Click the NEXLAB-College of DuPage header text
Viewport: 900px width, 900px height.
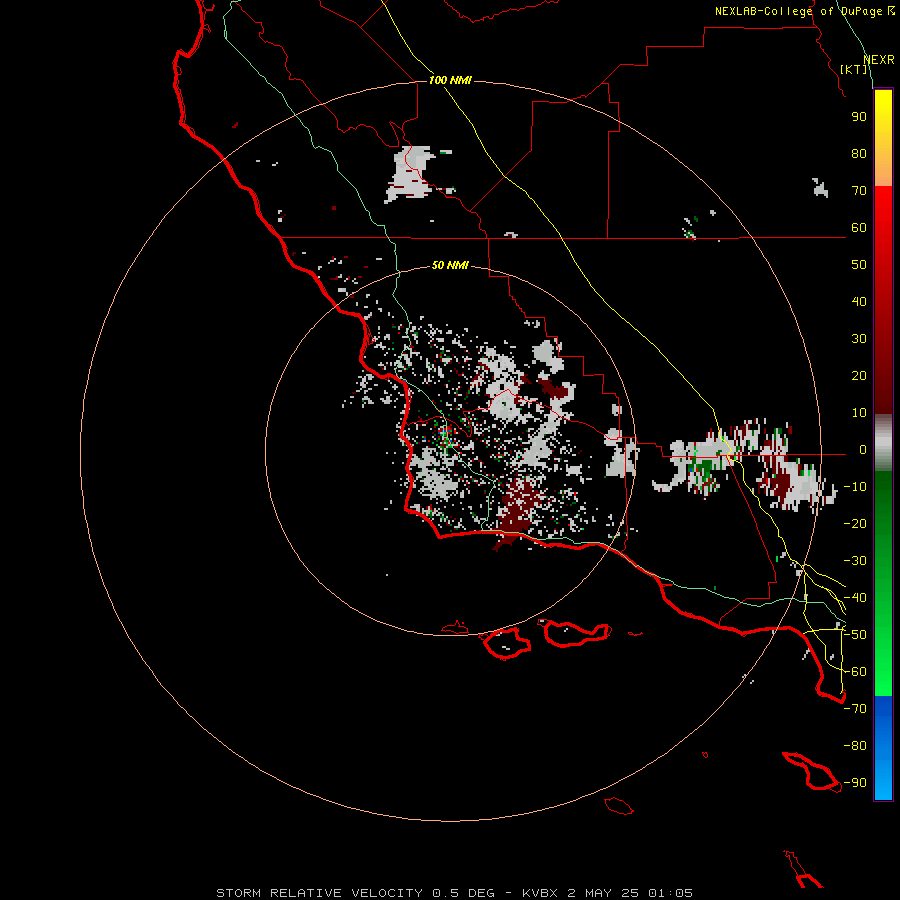click(805, 11)
